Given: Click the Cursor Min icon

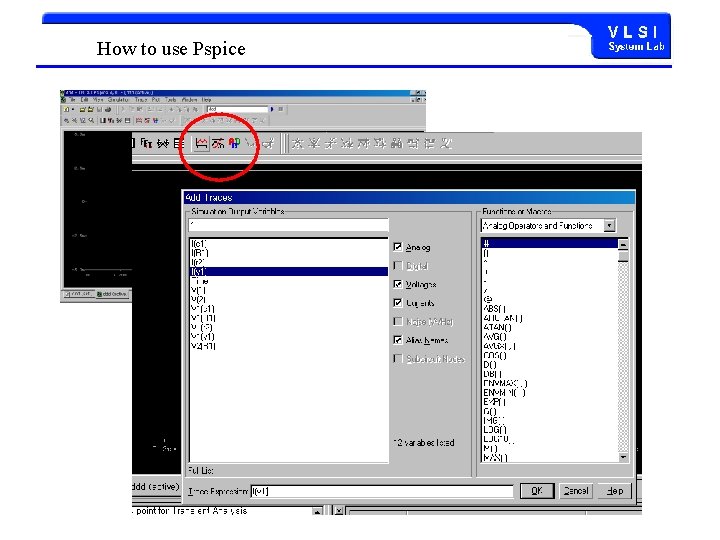Looking at the screenshot, I should (347, 143).
